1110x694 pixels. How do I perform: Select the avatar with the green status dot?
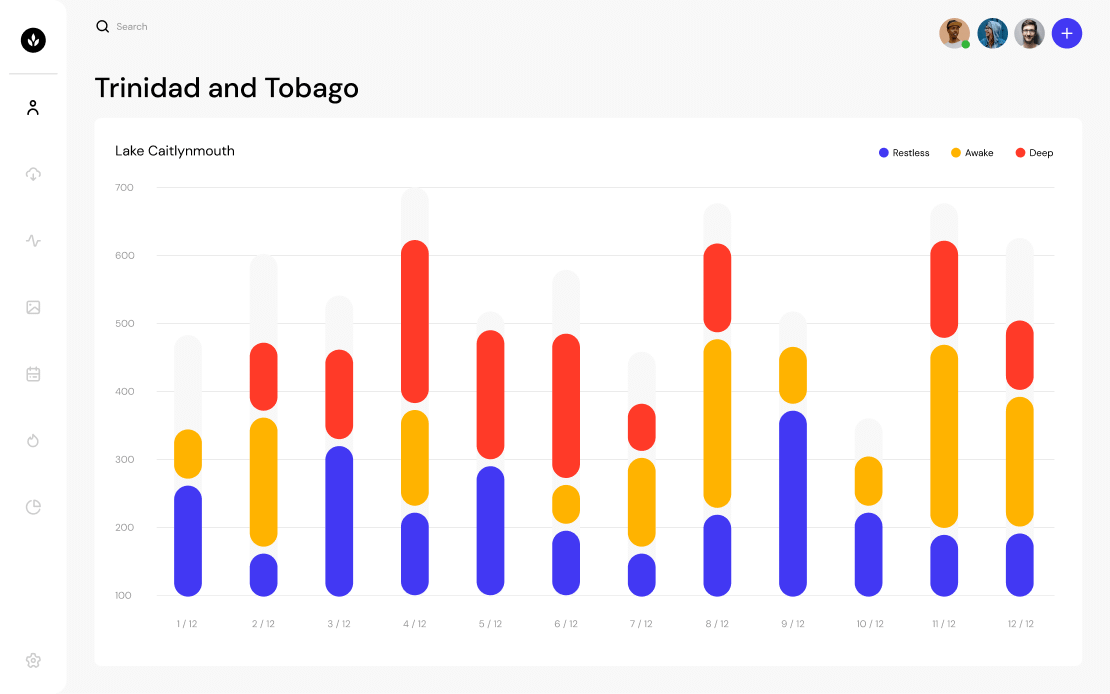tap(954, 33)
